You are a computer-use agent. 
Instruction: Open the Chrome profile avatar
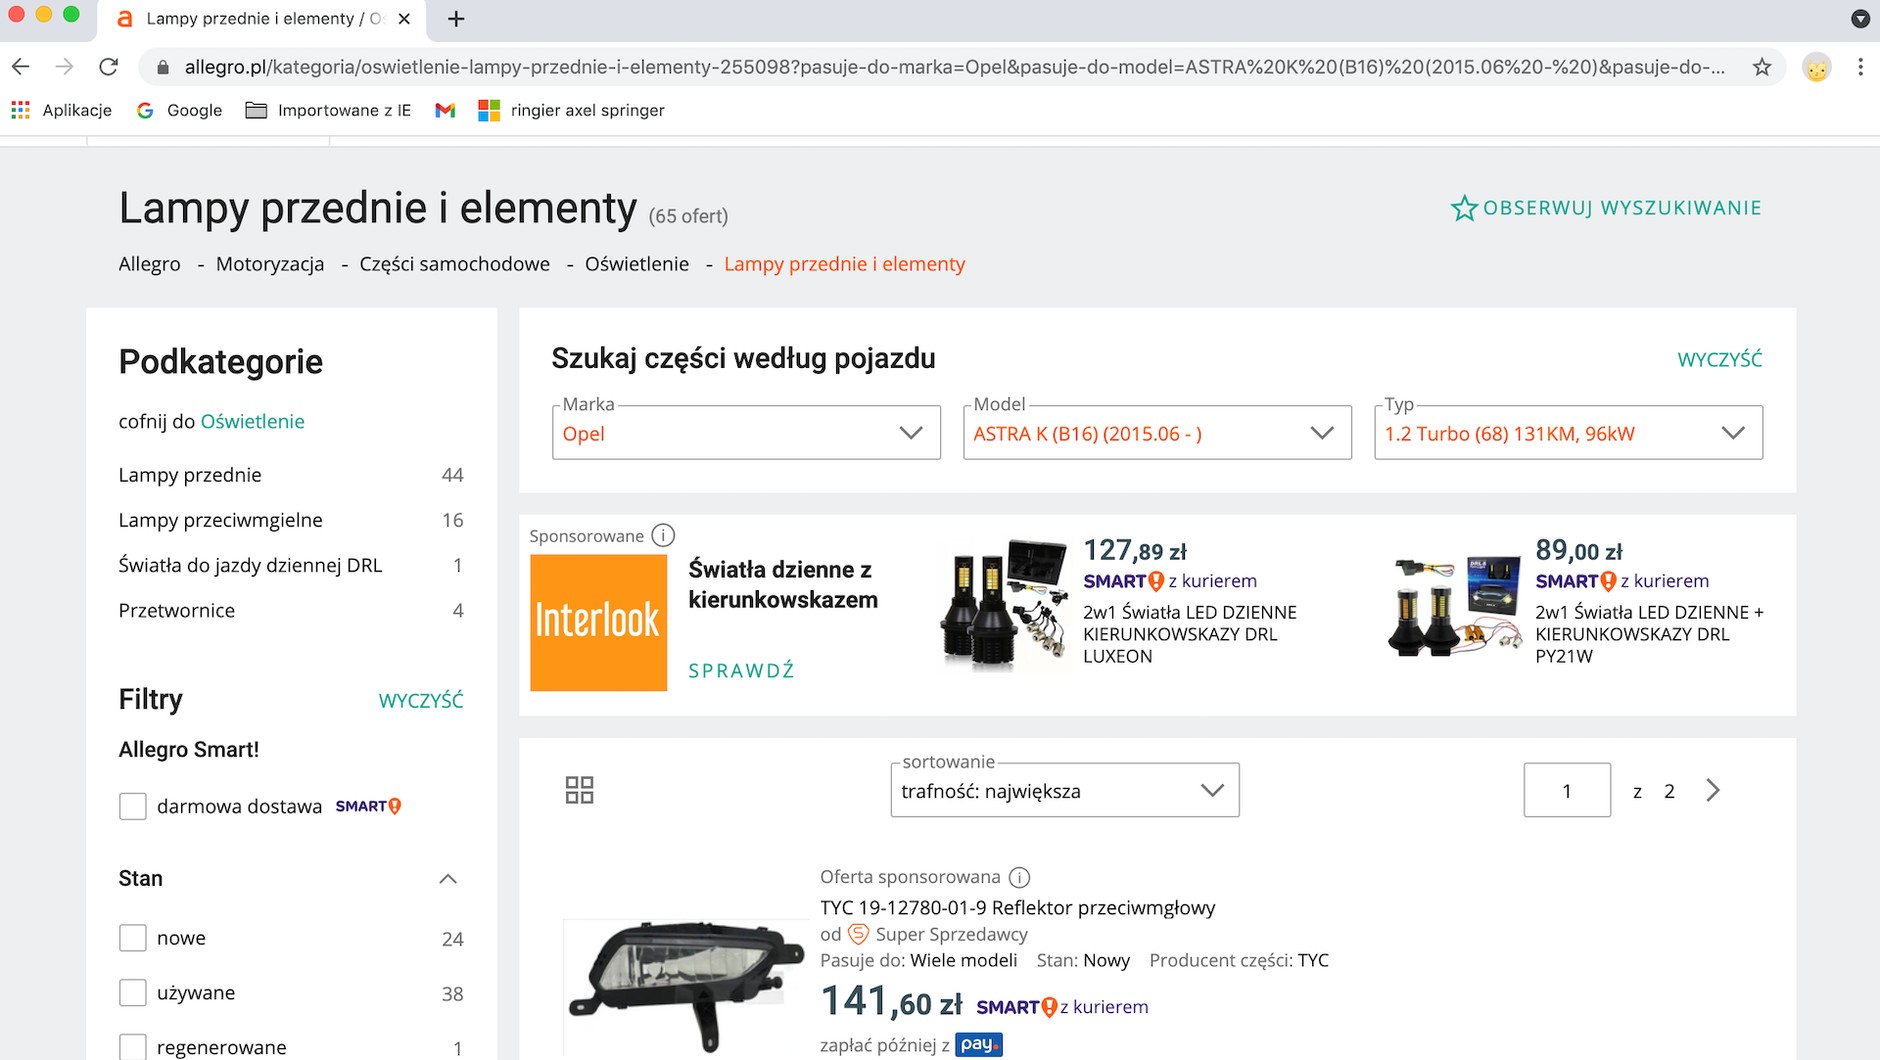point(1817,68)
